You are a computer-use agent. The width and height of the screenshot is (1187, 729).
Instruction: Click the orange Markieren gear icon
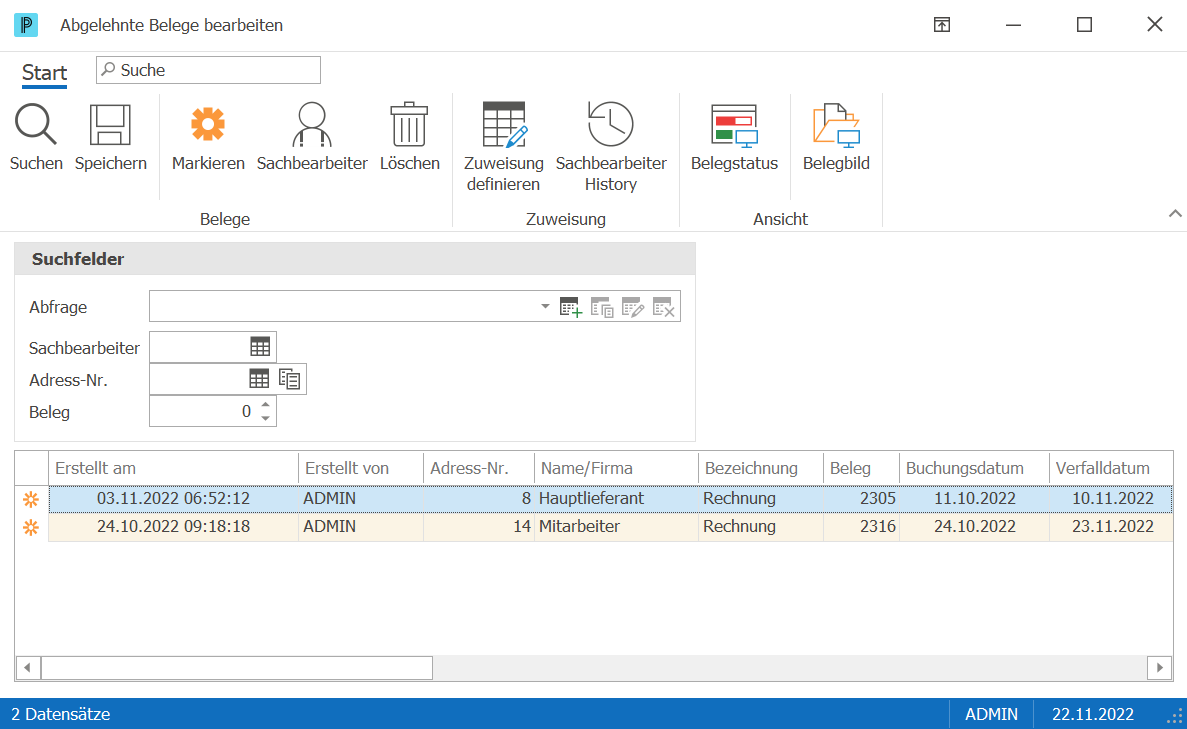point(208,124)
